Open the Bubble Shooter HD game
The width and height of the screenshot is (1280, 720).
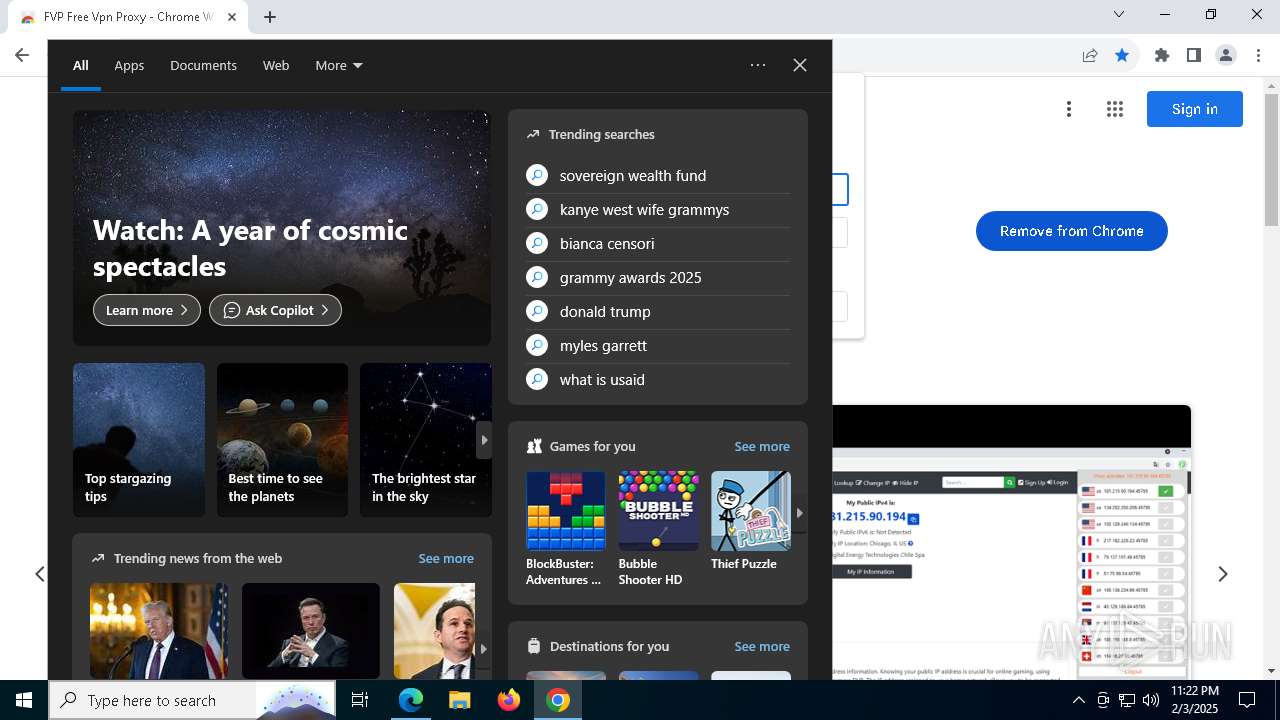tap(658, 529)
